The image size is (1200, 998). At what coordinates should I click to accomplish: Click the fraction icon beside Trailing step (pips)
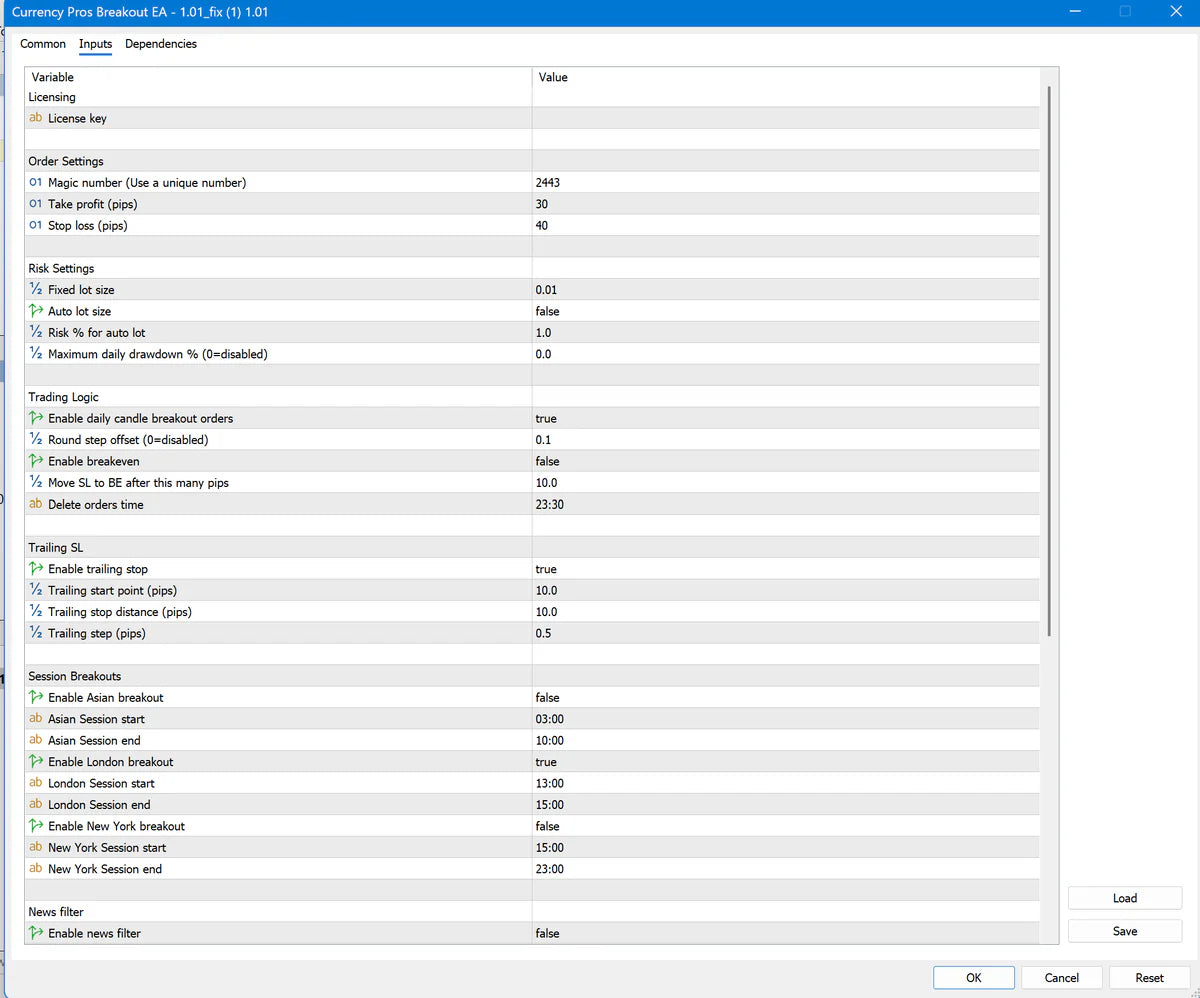coord(36,633)
